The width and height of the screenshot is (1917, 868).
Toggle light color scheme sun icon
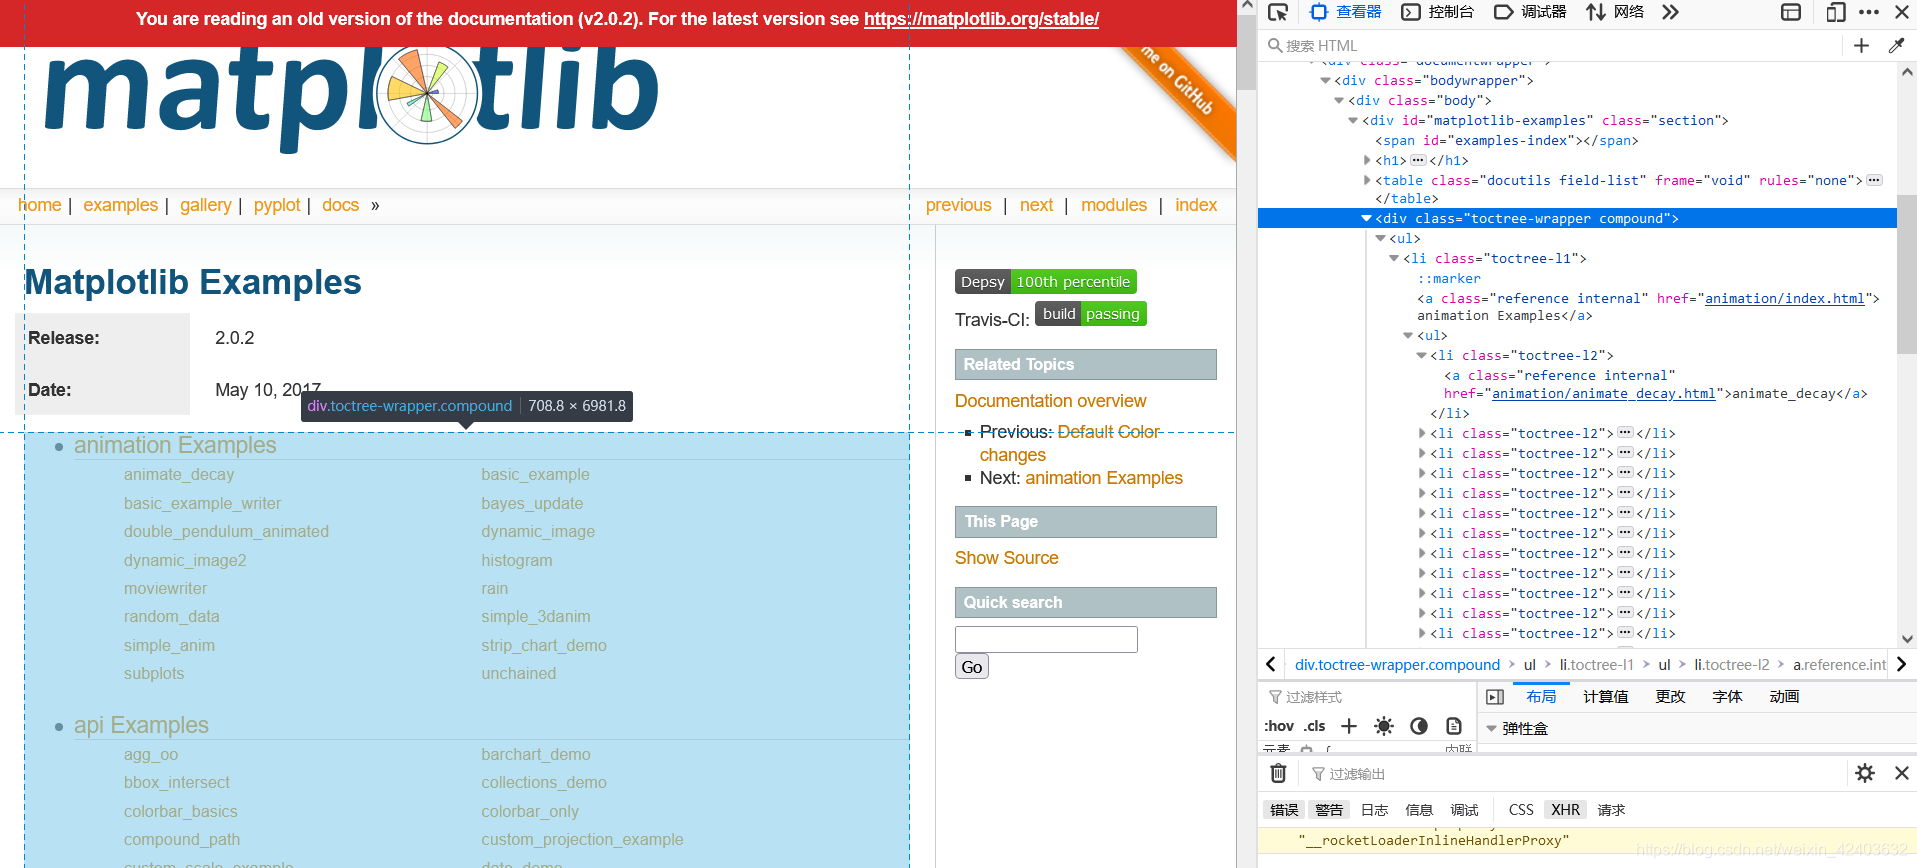pyautogui.click(x=1383, y=726)
